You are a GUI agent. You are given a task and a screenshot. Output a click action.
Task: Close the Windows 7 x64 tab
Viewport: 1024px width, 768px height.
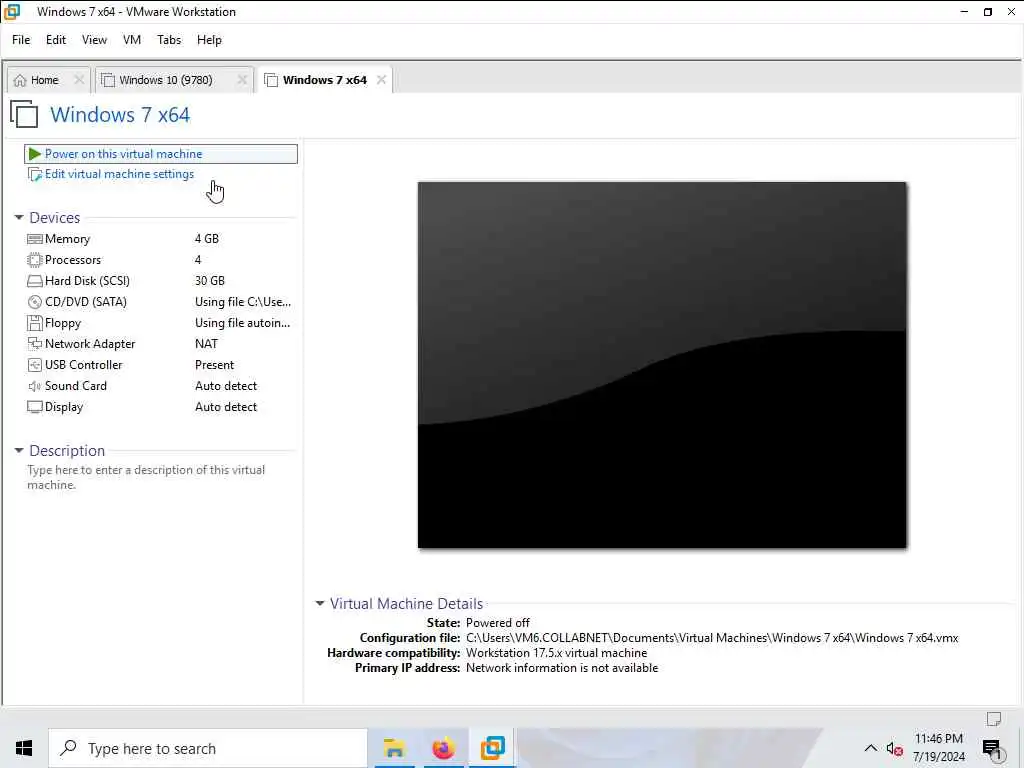click(381, 80)
